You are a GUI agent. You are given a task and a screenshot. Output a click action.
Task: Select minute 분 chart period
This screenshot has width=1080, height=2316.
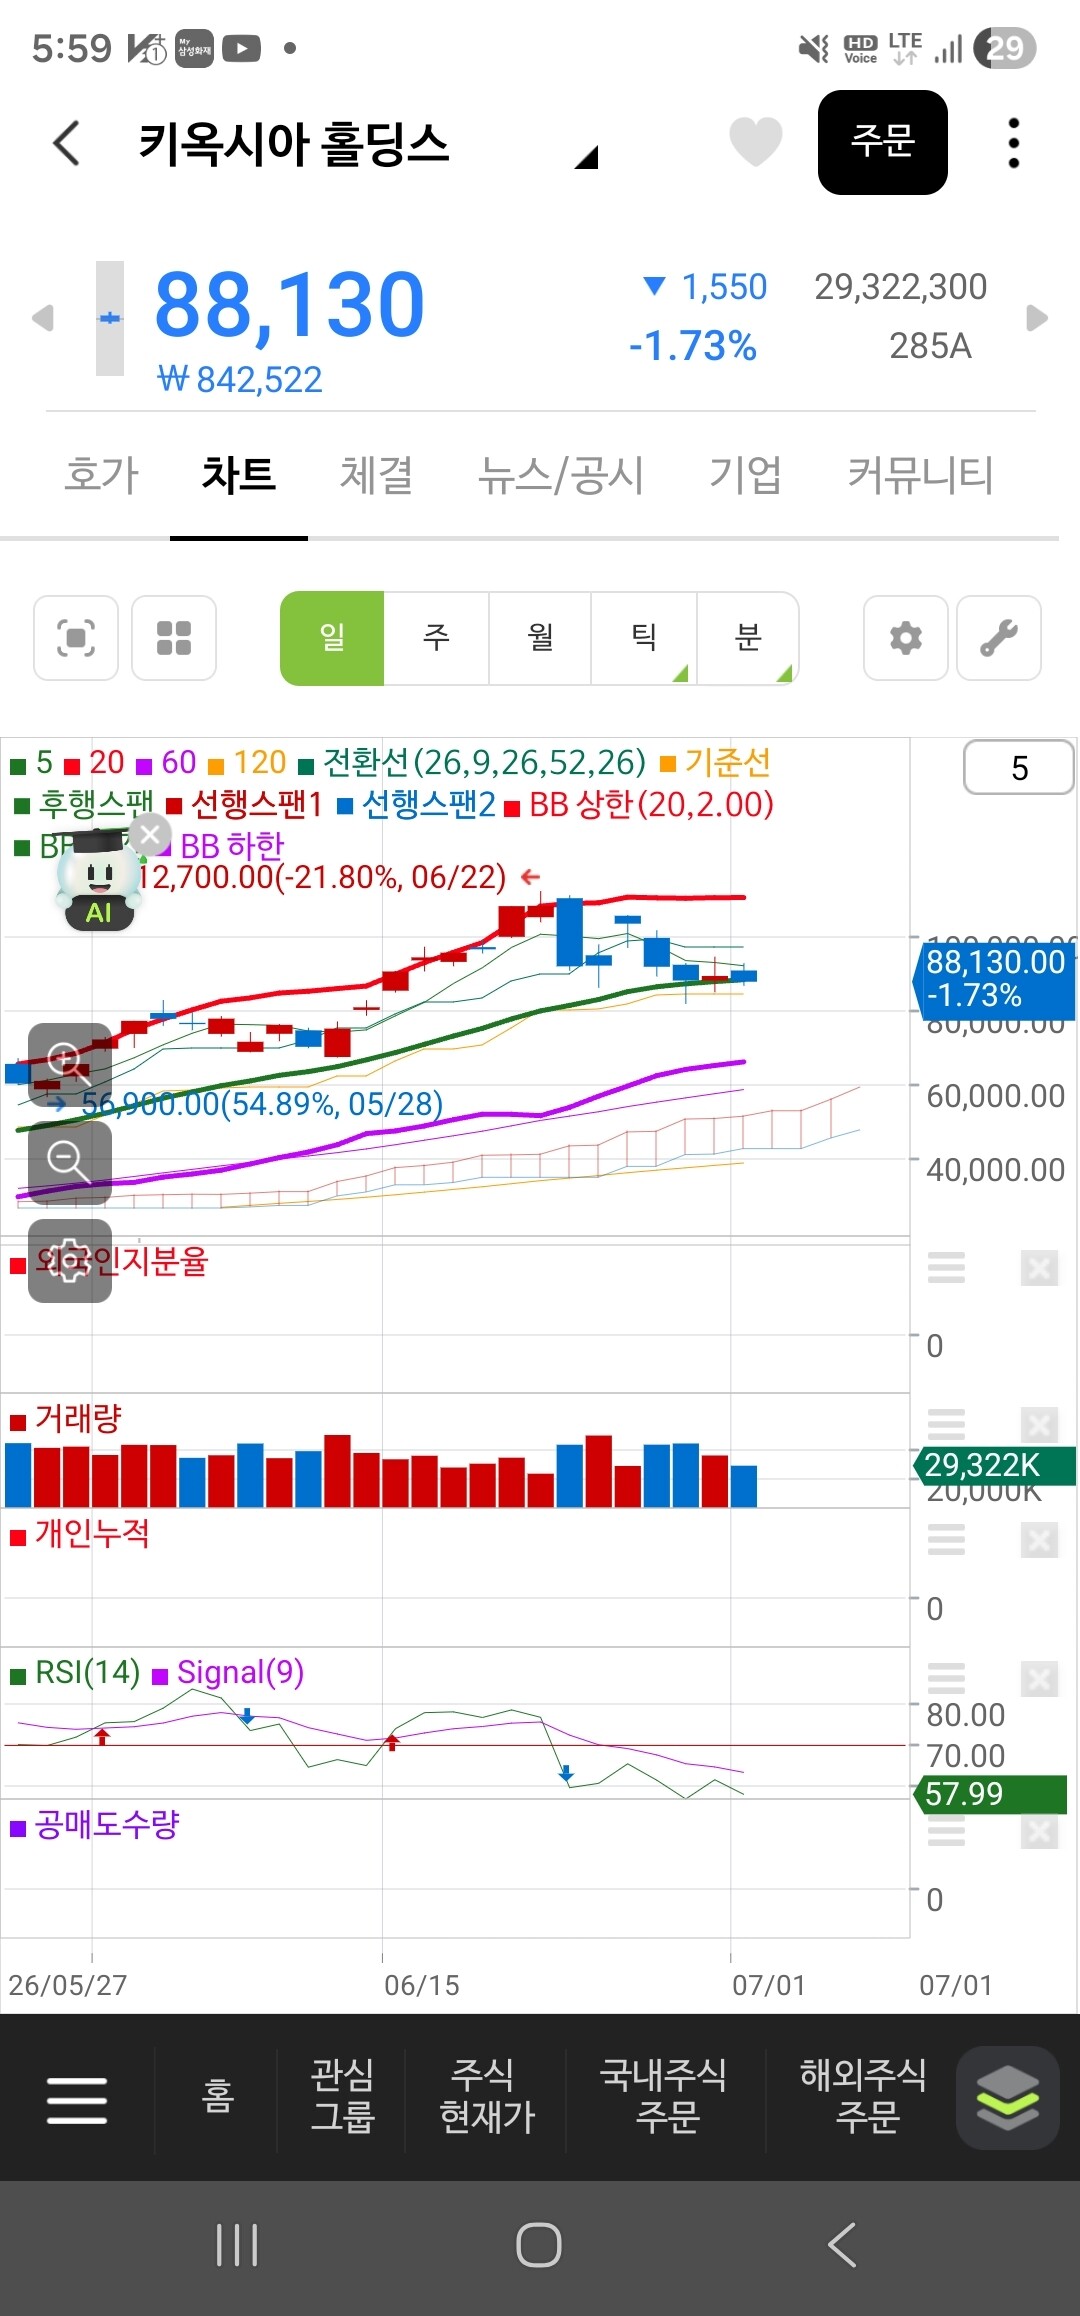coord(748,638)
